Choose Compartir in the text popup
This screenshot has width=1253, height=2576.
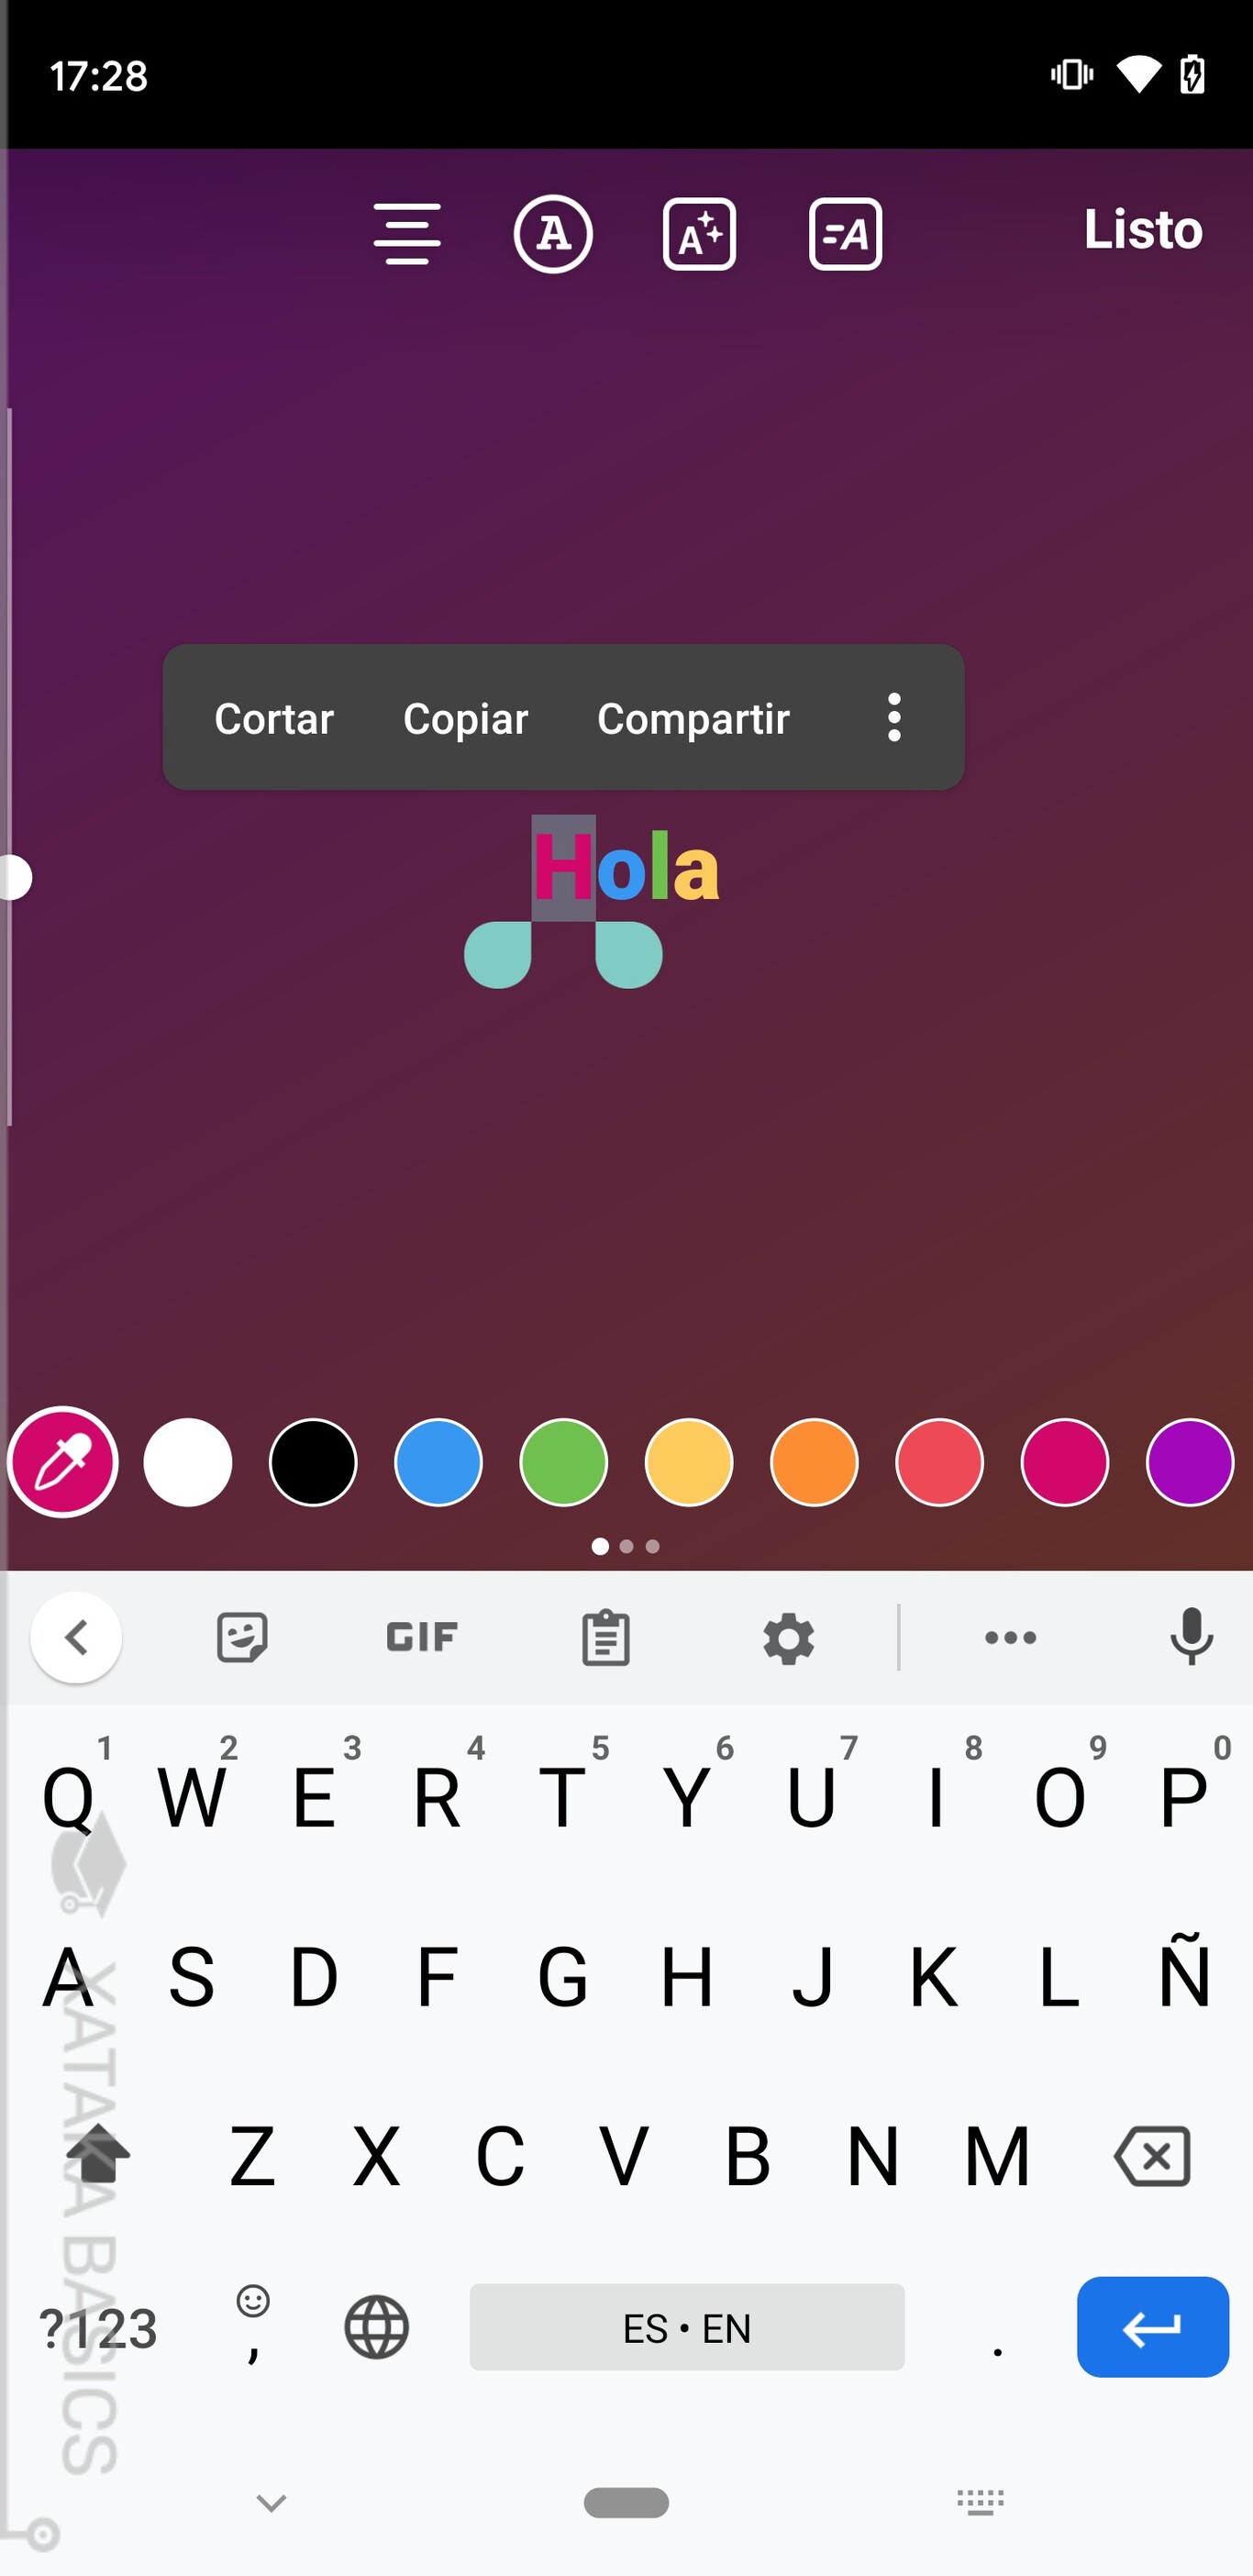coord(693,718)
